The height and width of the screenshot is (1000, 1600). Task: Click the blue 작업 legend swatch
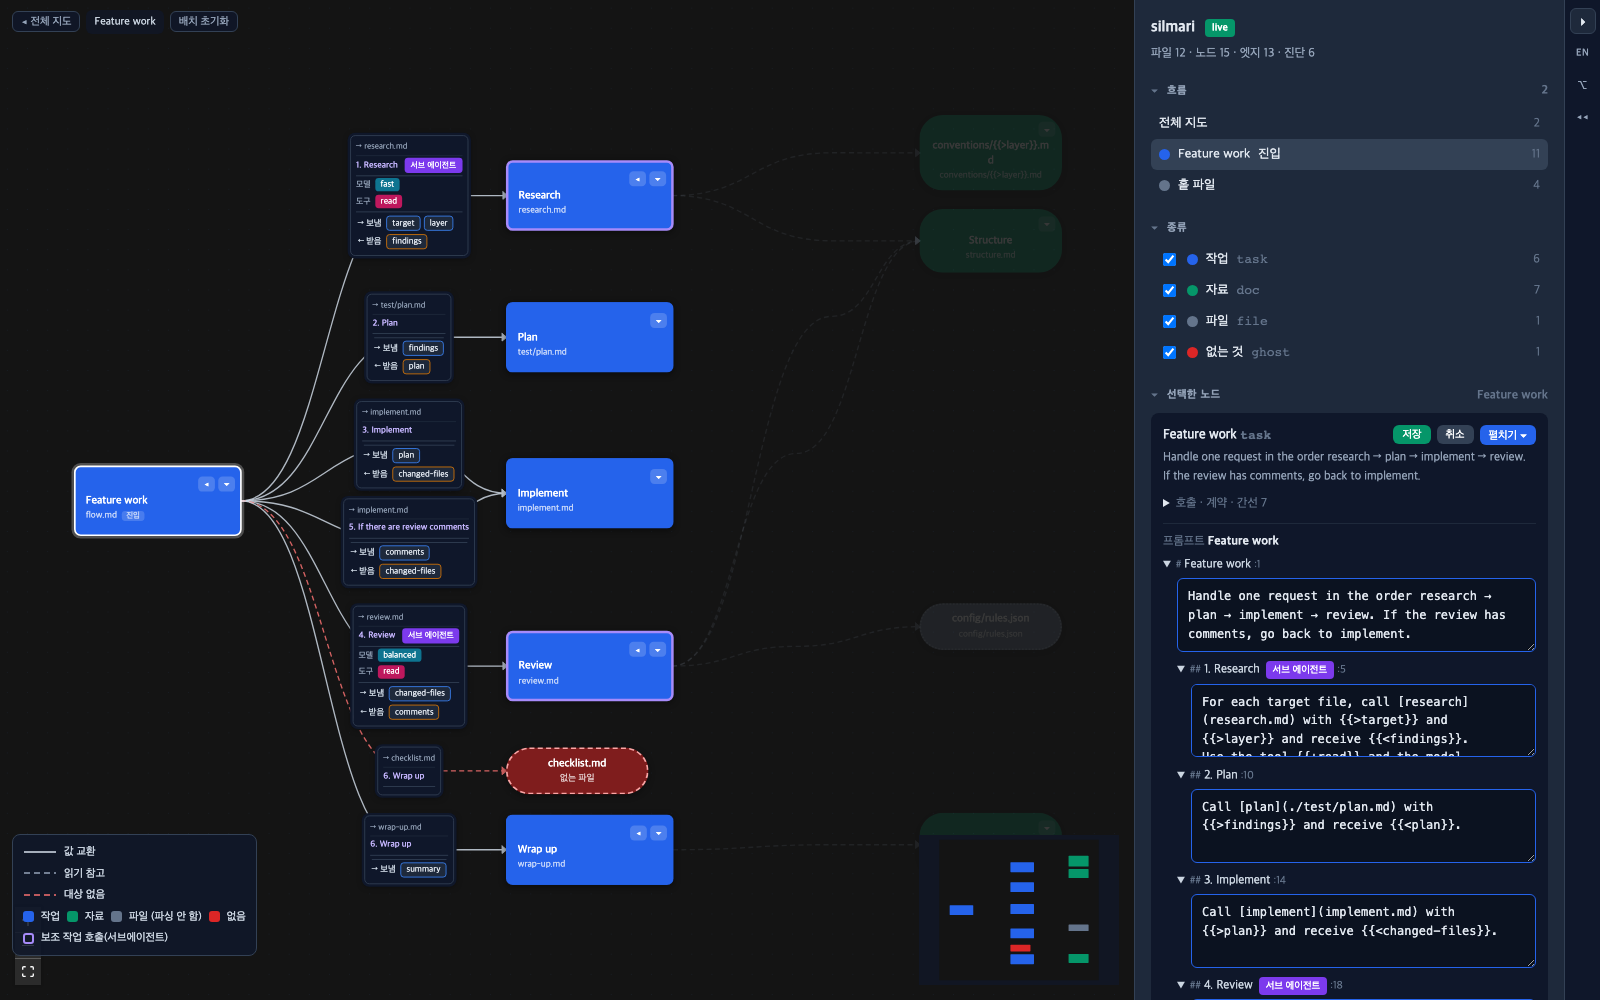point(28,916)
